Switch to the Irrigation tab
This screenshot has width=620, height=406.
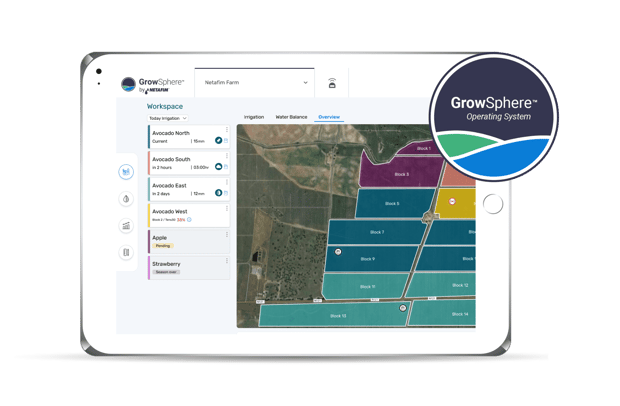(x=254, y=117)
